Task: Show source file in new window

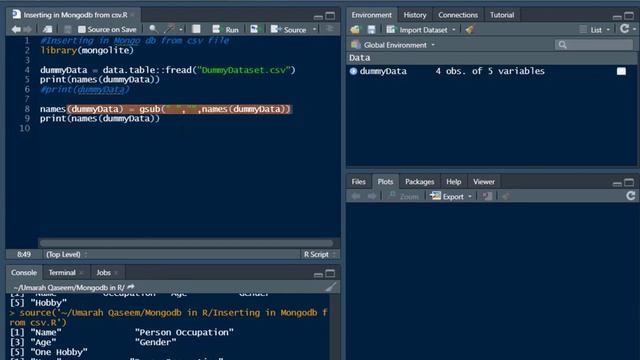Action: point(47,29)
